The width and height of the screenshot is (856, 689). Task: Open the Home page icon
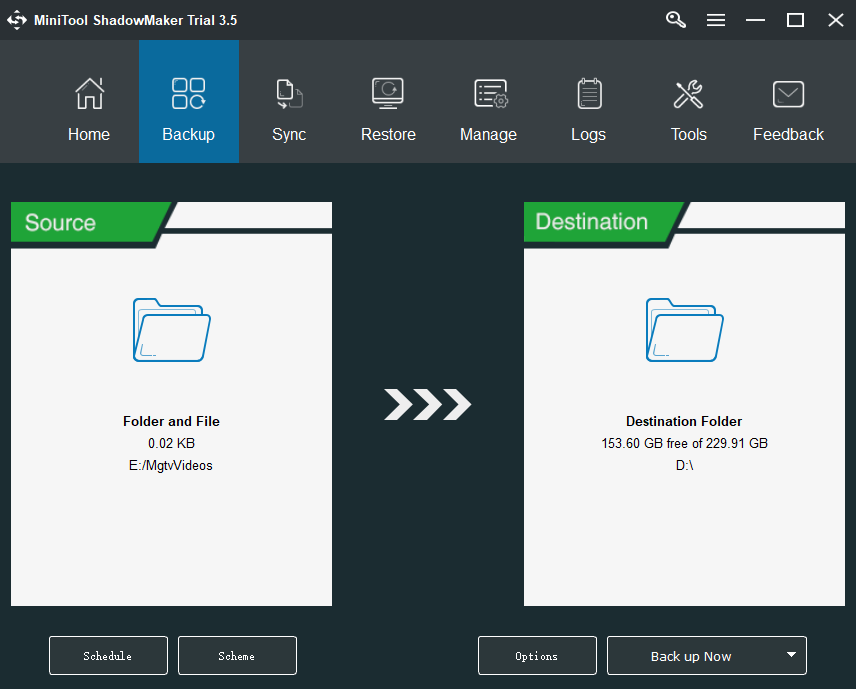[x=89, y=94]
